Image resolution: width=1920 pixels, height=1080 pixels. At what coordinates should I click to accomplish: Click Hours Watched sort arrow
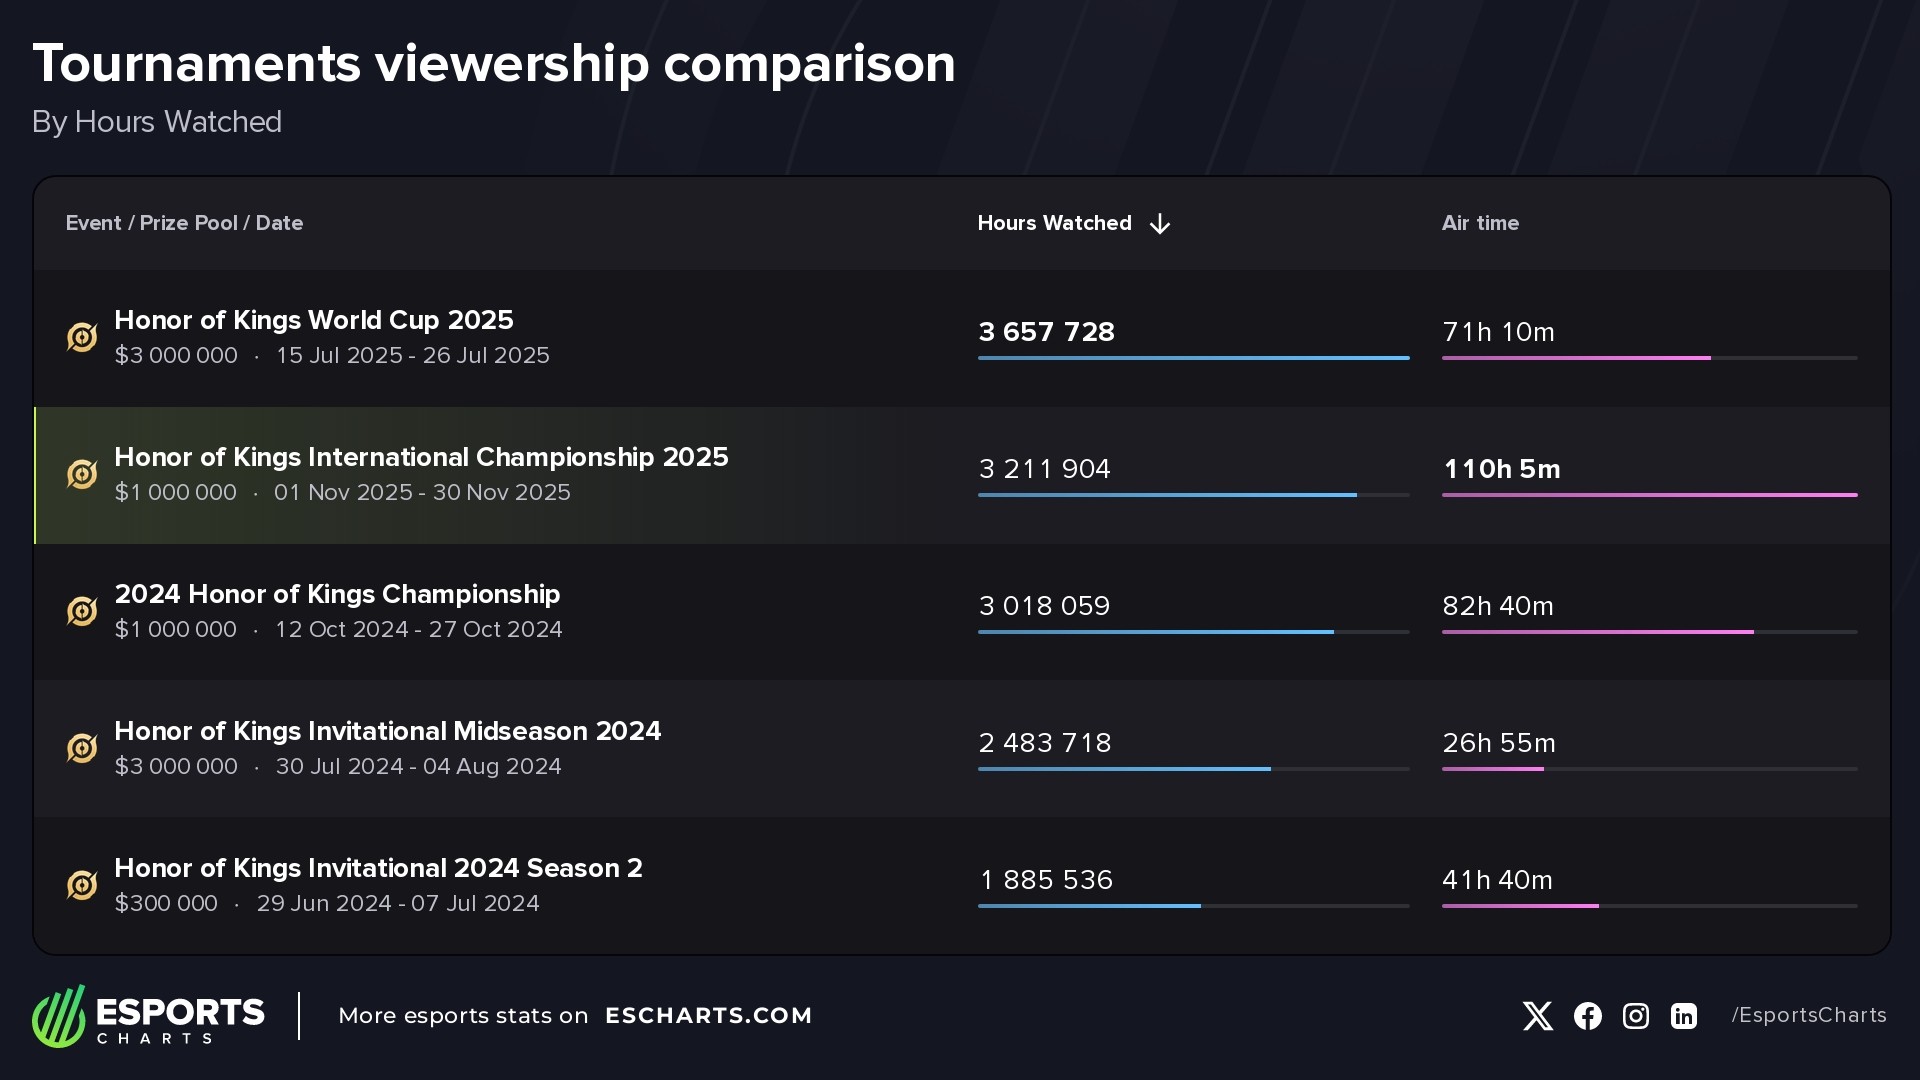coord(1160,224)
